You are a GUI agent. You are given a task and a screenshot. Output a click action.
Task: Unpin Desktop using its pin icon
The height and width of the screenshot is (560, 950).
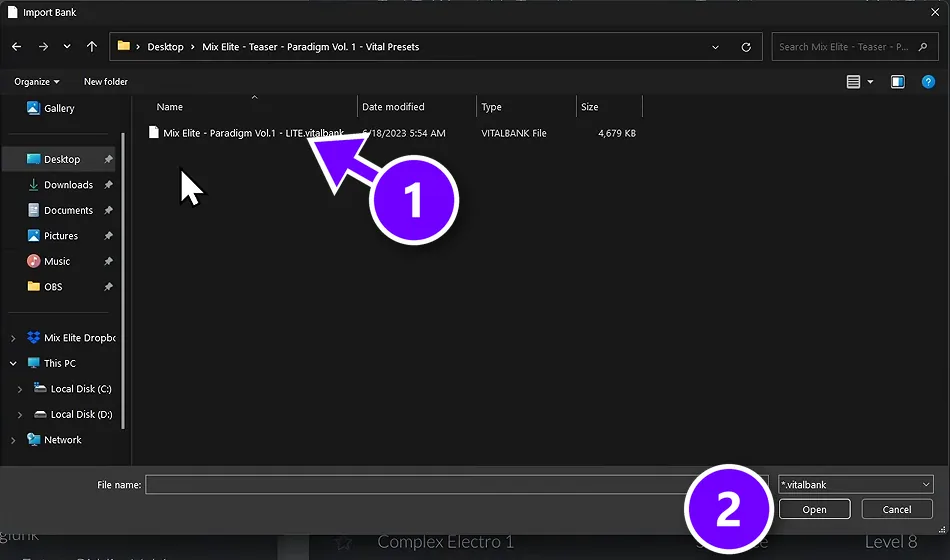click(108, 159)
